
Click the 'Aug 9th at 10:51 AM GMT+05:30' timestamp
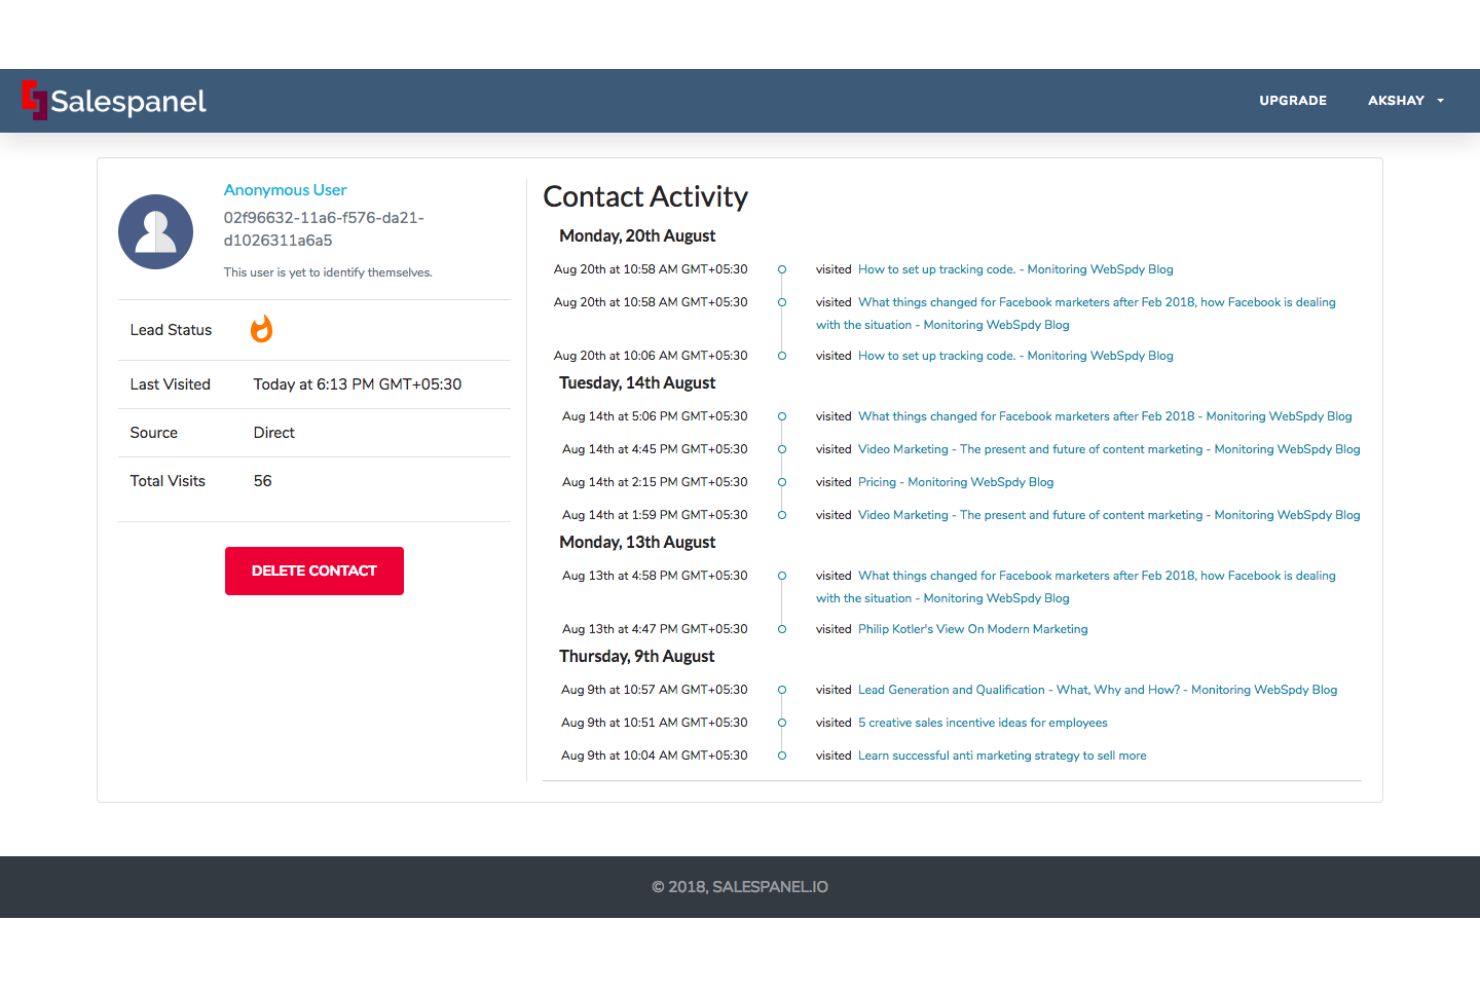click(x=654, y=723)
